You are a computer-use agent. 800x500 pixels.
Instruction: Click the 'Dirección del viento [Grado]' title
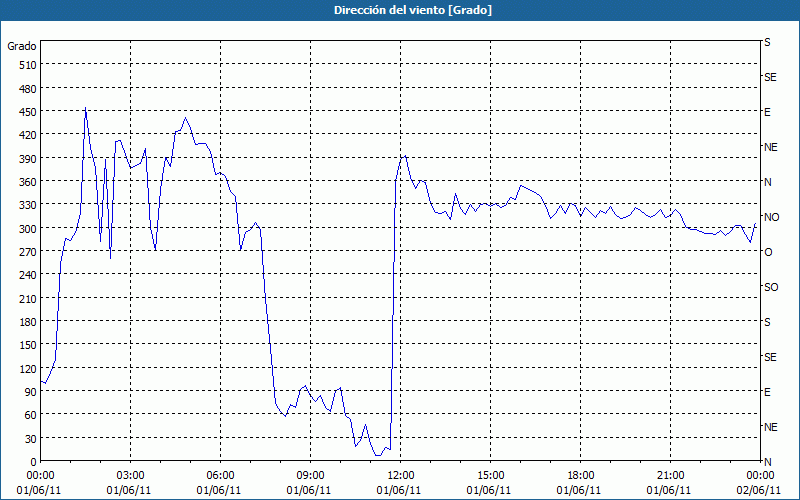tap(413, 10)
